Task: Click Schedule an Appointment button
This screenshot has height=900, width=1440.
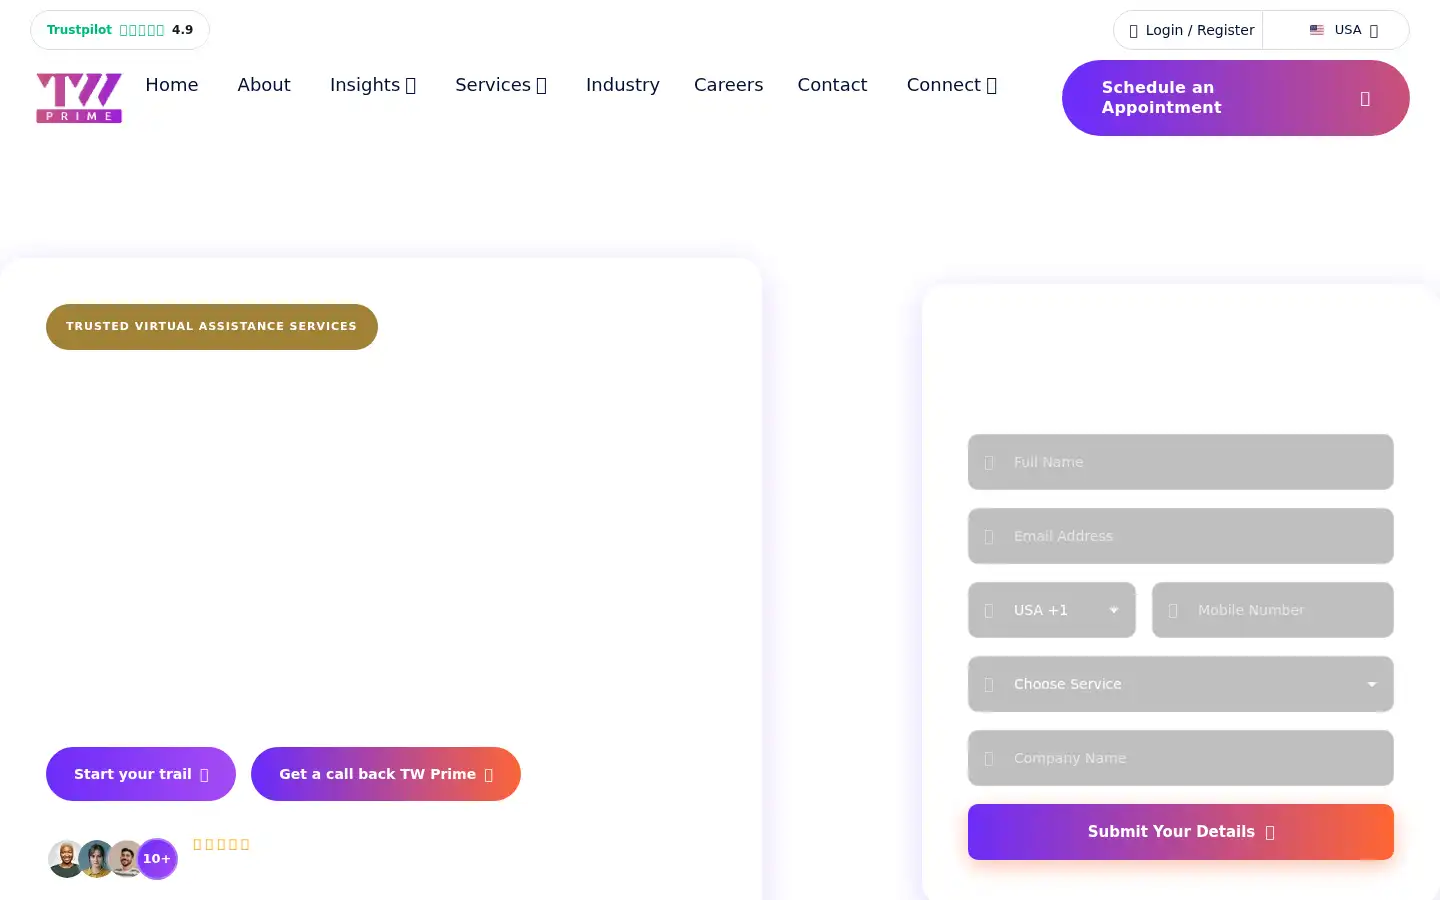Action: [x=1236, y=98]
